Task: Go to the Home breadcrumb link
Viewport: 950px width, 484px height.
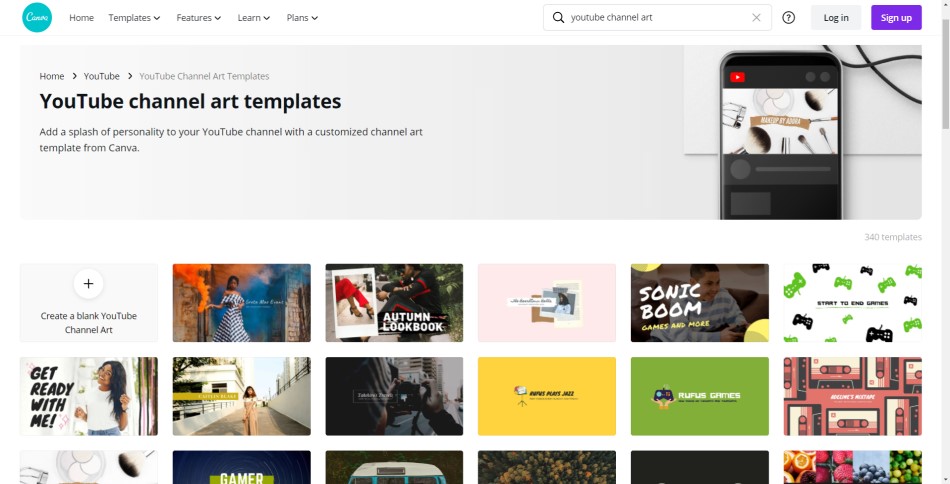Action: click(x=51, y=76)
